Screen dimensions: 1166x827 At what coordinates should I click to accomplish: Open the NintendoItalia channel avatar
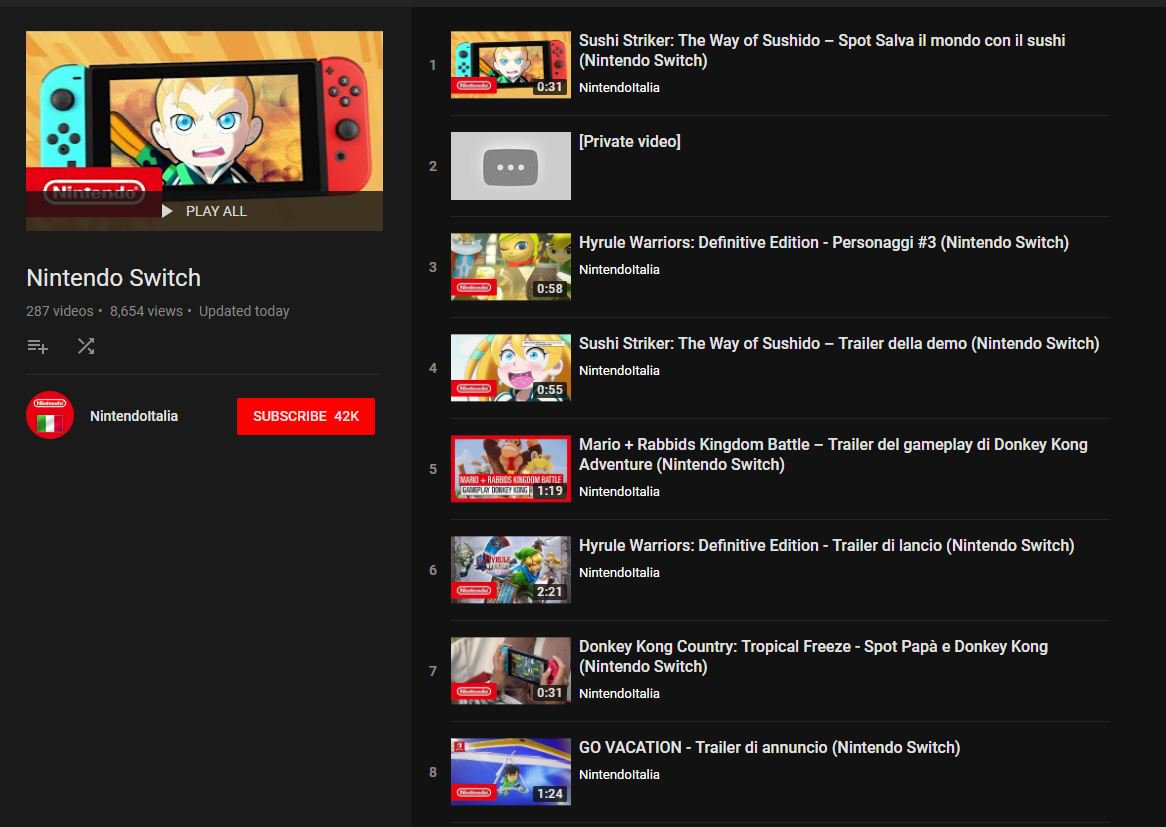[x=50, y=415]
